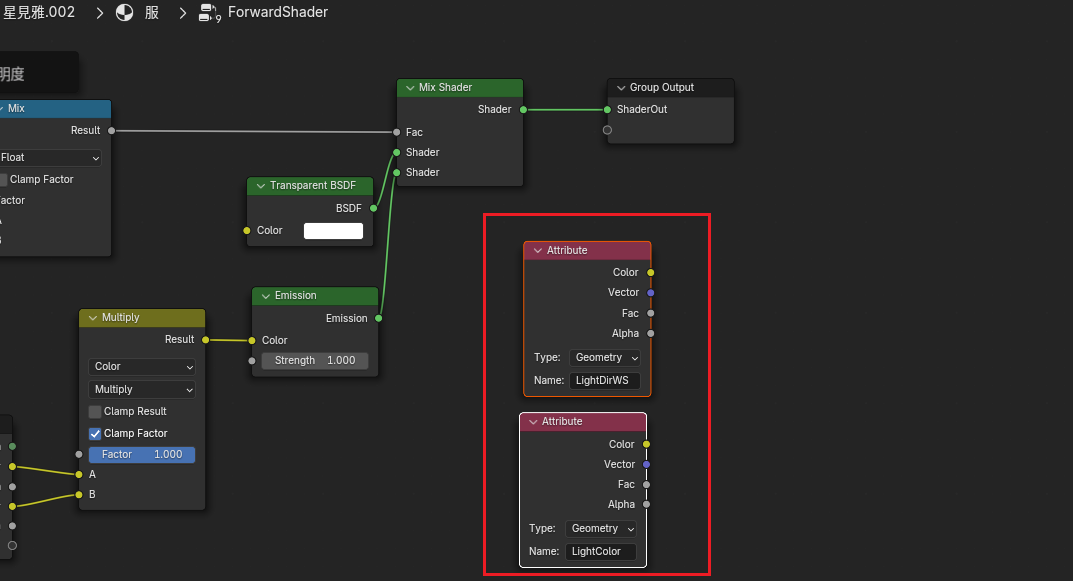Click the Mix Shader Fac input socket
The width and height of the screenshot is (1073, 581).
pos(397,132)
